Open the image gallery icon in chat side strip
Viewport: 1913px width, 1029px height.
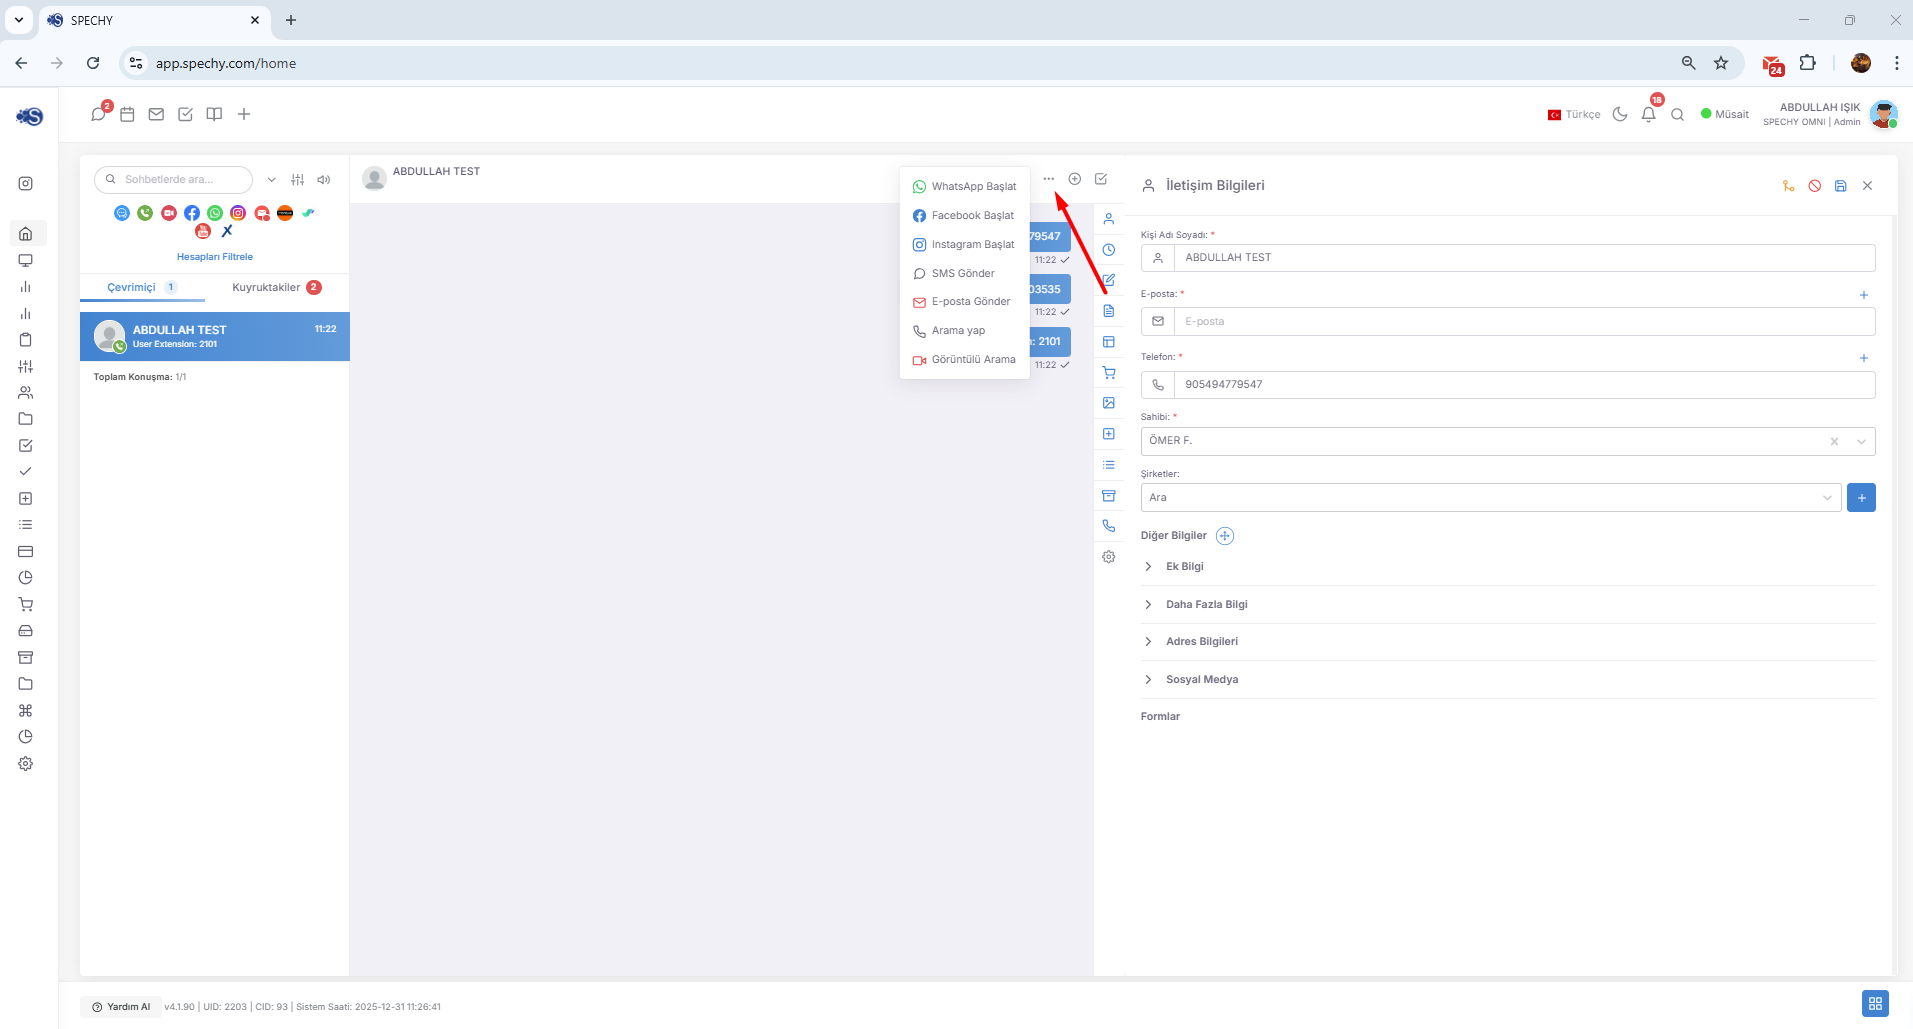[1109, 403]
